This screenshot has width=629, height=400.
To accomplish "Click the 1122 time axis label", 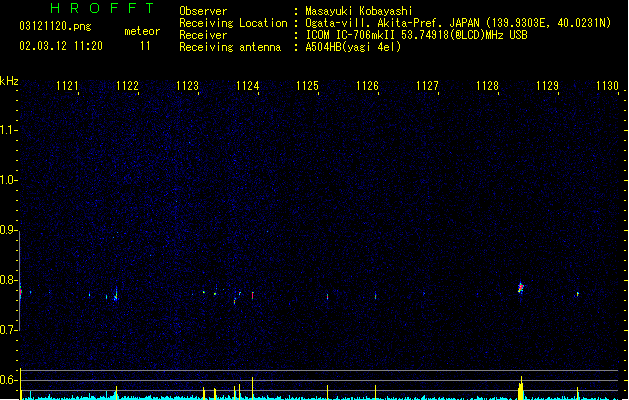I will pos(127,86).
